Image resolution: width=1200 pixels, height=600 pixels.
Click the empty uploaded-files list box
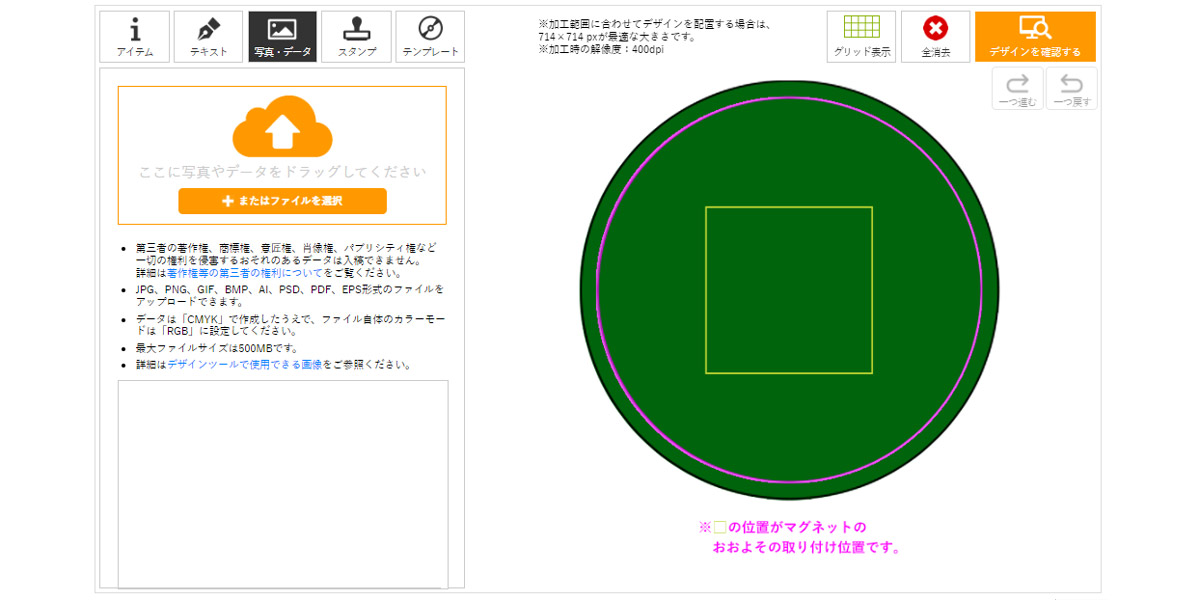283,484
